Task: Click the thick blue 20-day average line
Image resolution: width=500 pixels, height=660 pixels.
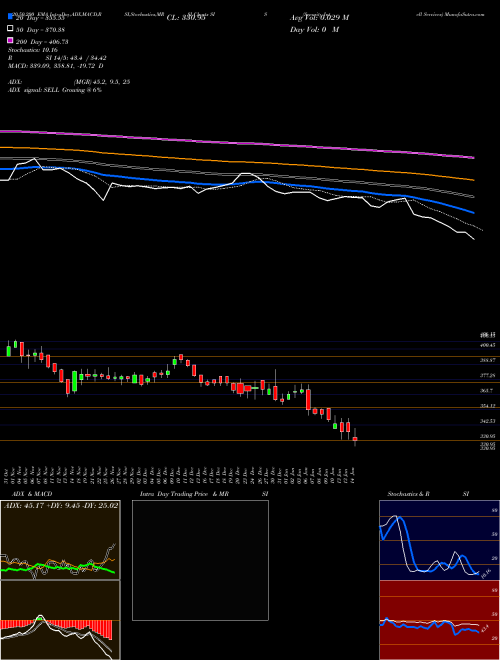Action: tap(236, 184)
